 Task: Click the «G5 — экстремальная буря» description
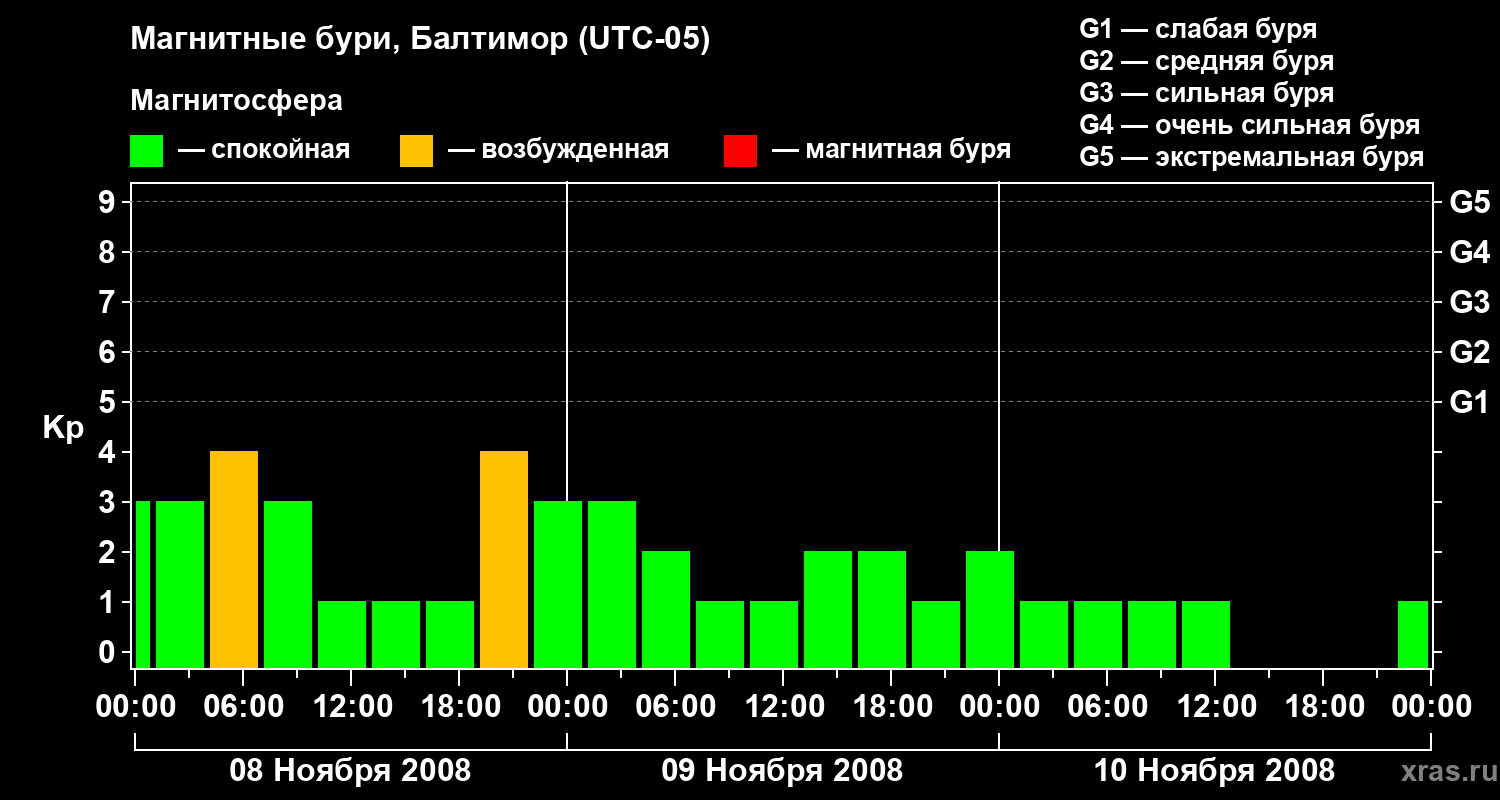click(1252, 157)
